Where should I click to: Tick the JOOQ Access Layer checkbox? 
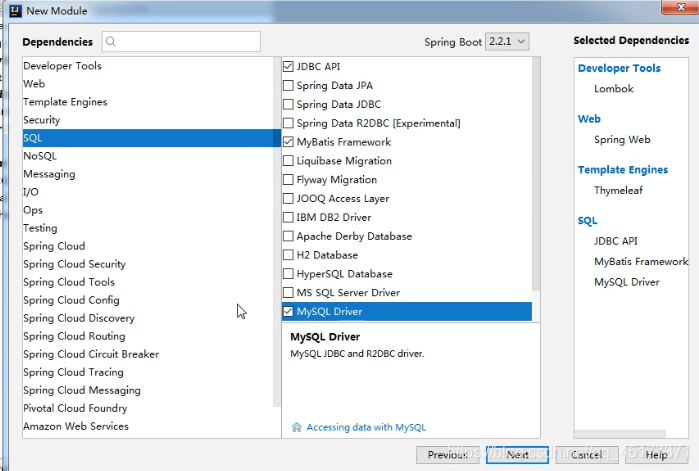point(288,198)
